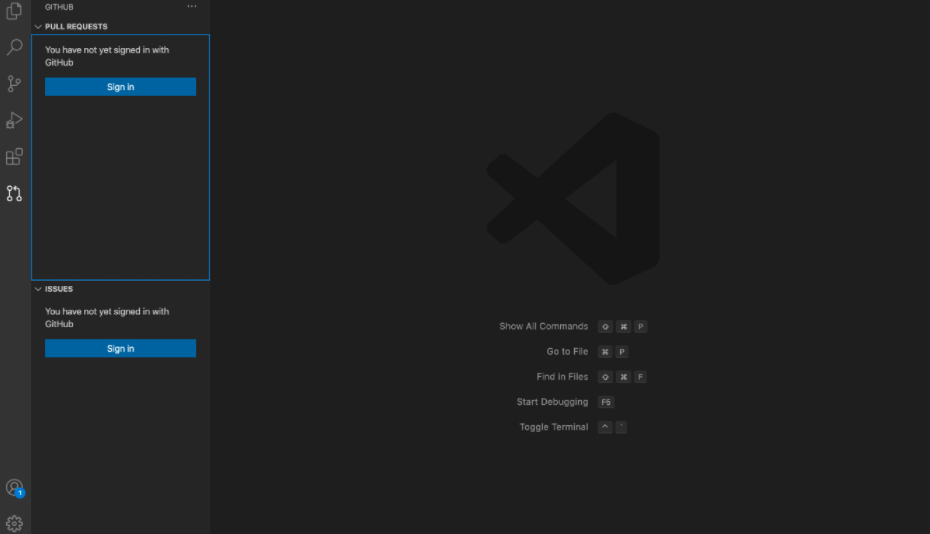This screenshot has height=534, width=930.
Task: Click the ISSUES header text
Action: (x=59, y=289)
